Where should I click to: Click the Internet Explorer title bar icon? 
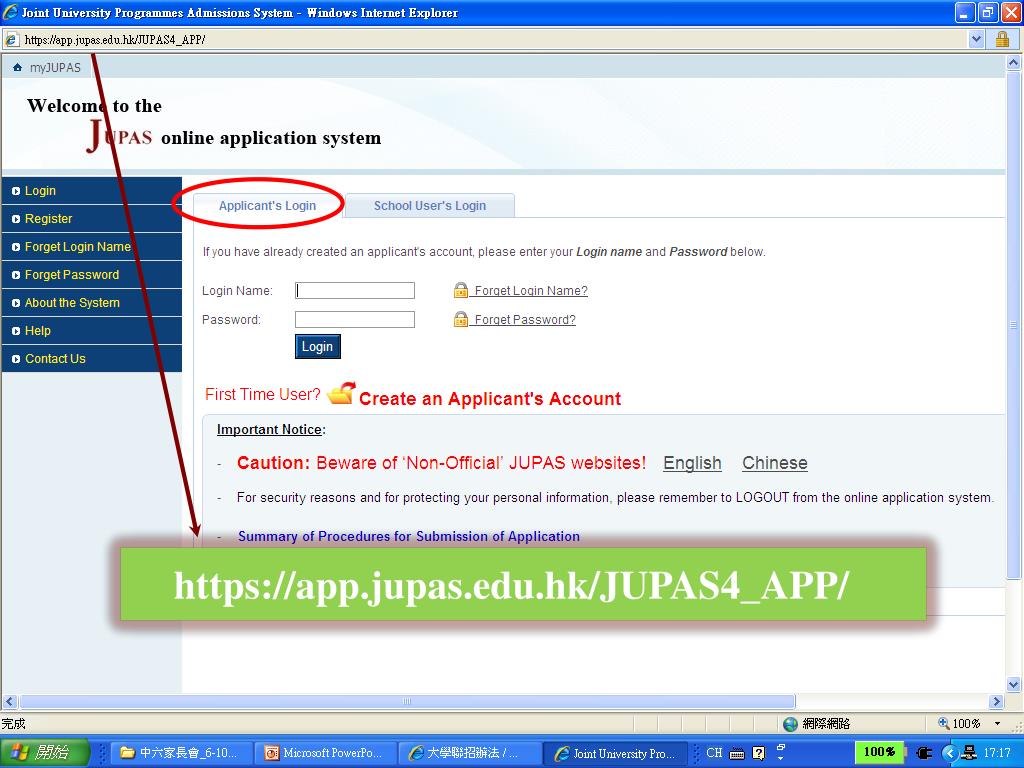pos(10,12)
